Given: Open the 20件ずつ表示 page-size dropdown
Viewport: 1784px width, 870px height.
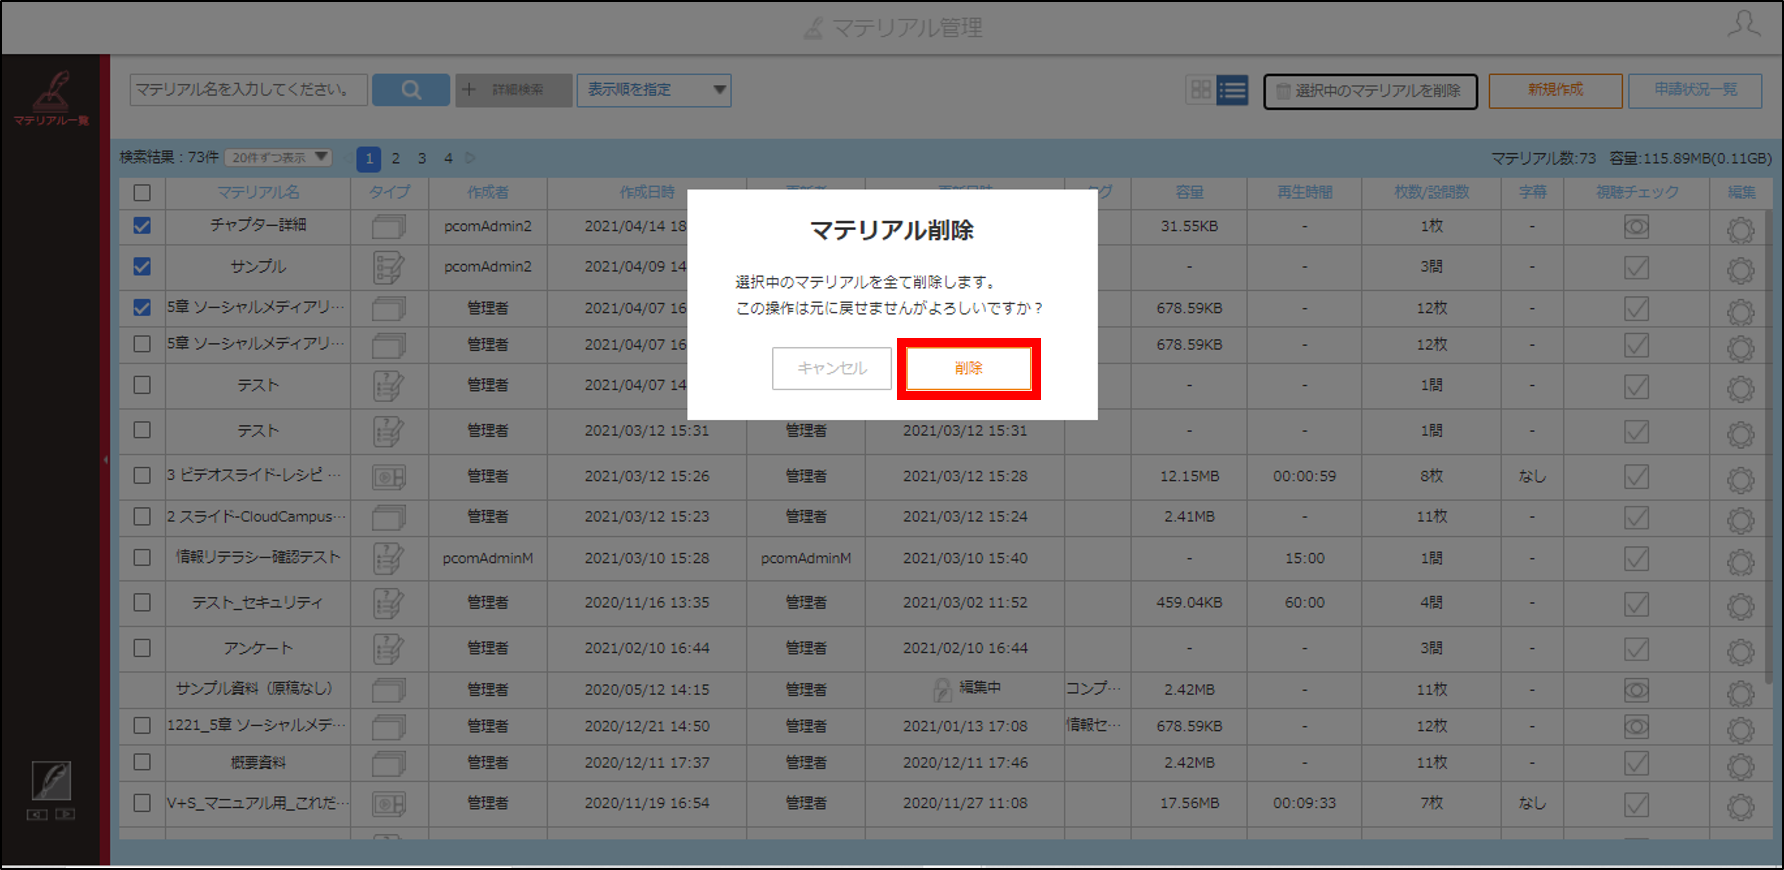Looking at the screenshot, I should tap(278, 157).
